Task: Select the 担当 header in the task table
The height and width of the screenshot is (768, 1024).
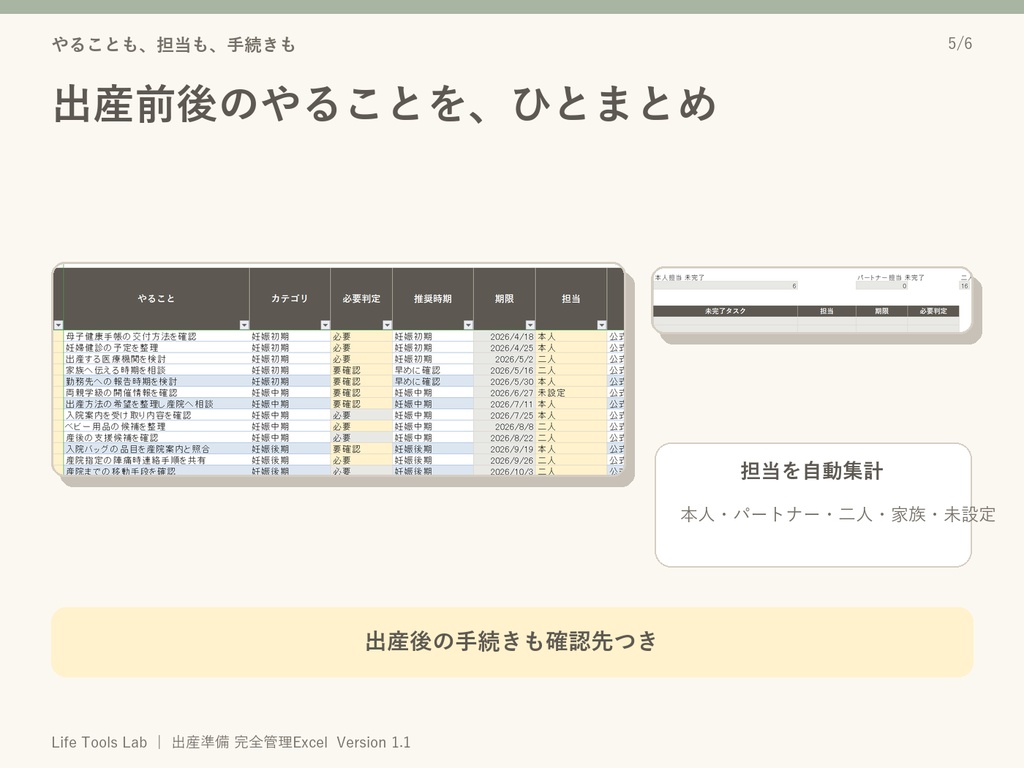Action: click(571, 298)
